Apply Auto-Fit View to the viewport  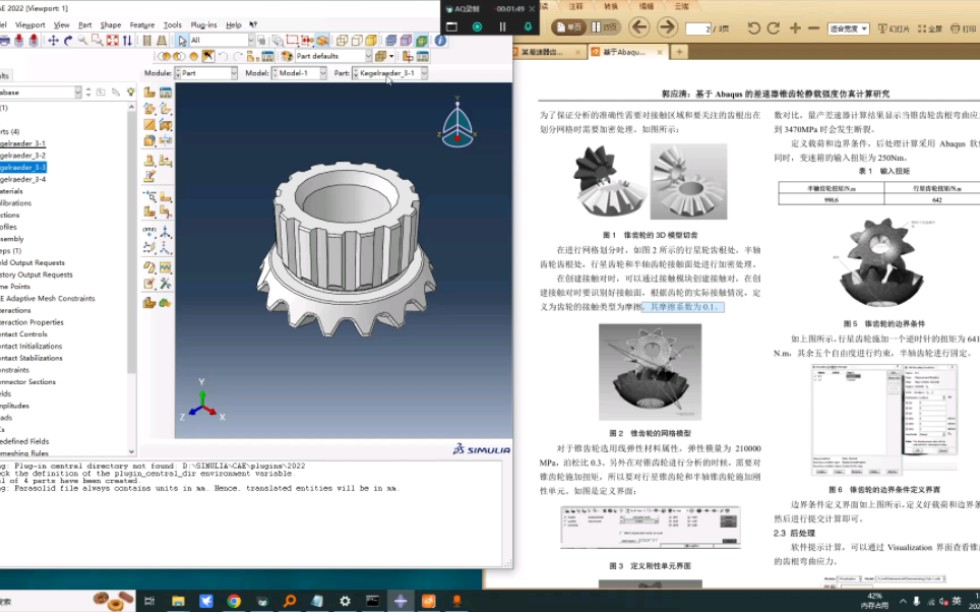pos(109,40)
